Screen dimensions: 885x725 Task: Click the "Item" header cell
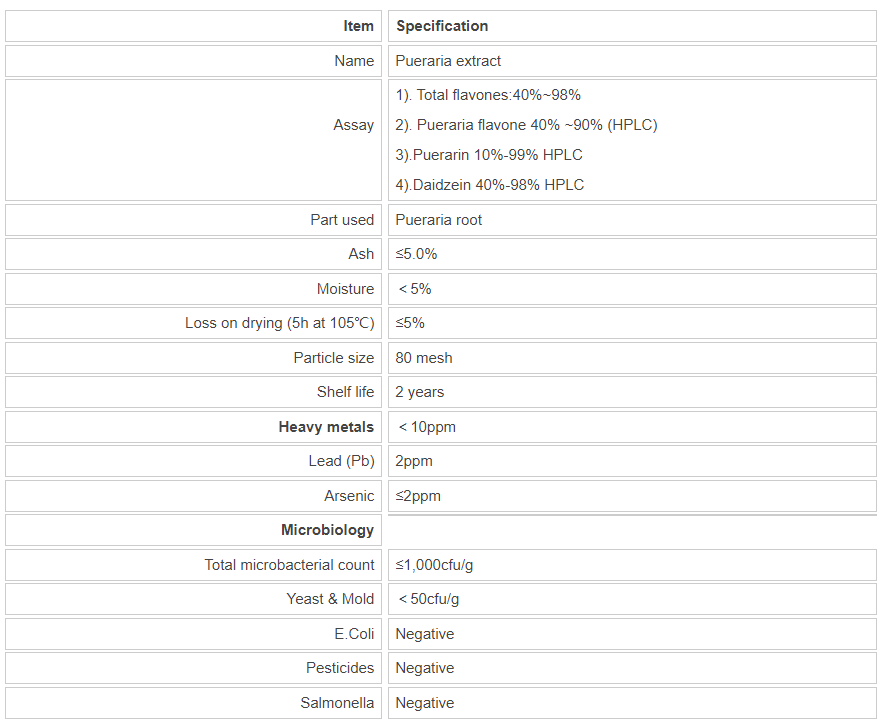click(358, 26)
